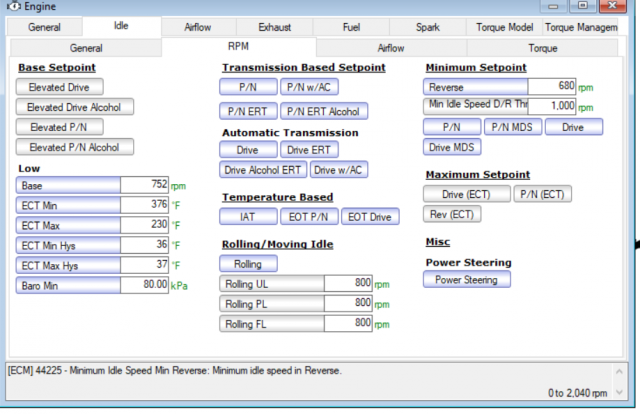Open the Elevated Drive Alcohol table
Viewport: 640px width, 414px height.
tap(75, 107)
